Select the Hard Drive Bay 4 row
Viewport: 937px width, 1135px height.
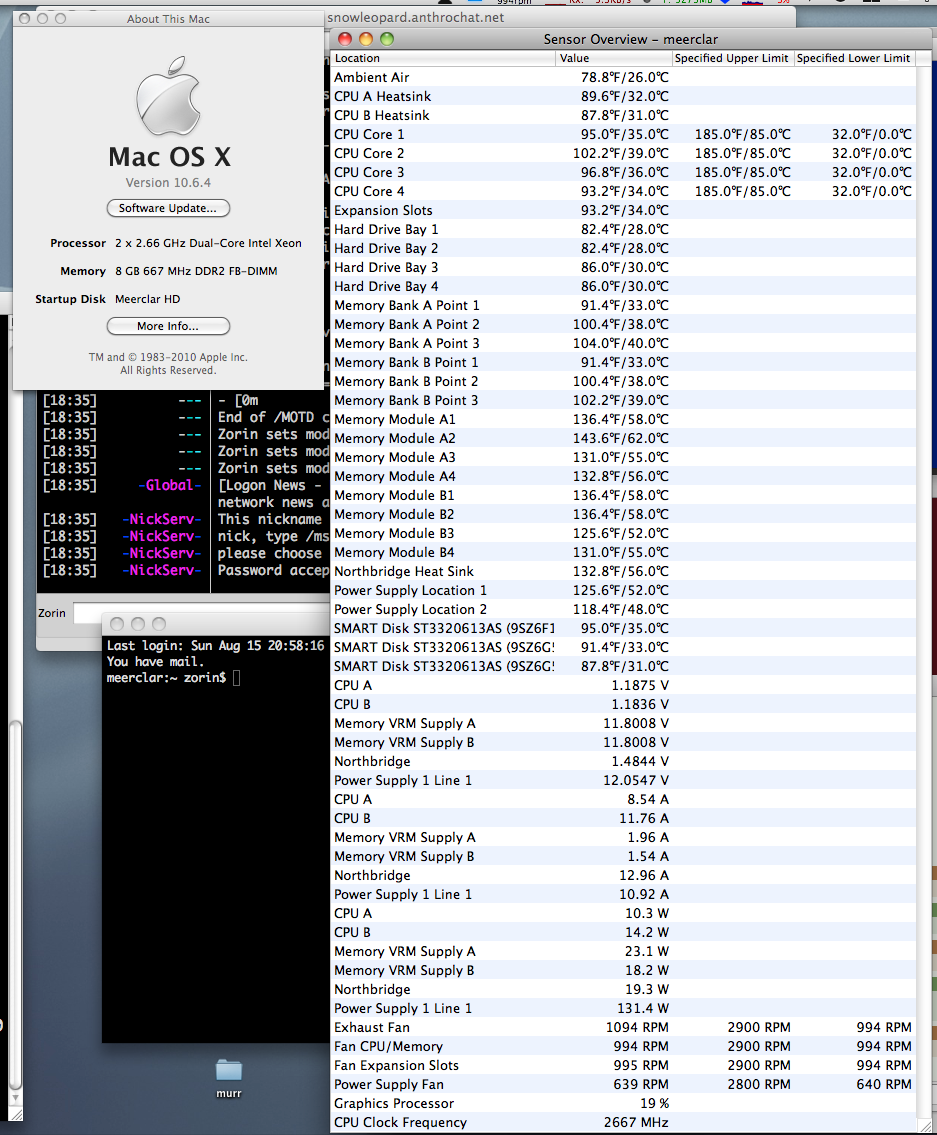click(x=623, y=286)
